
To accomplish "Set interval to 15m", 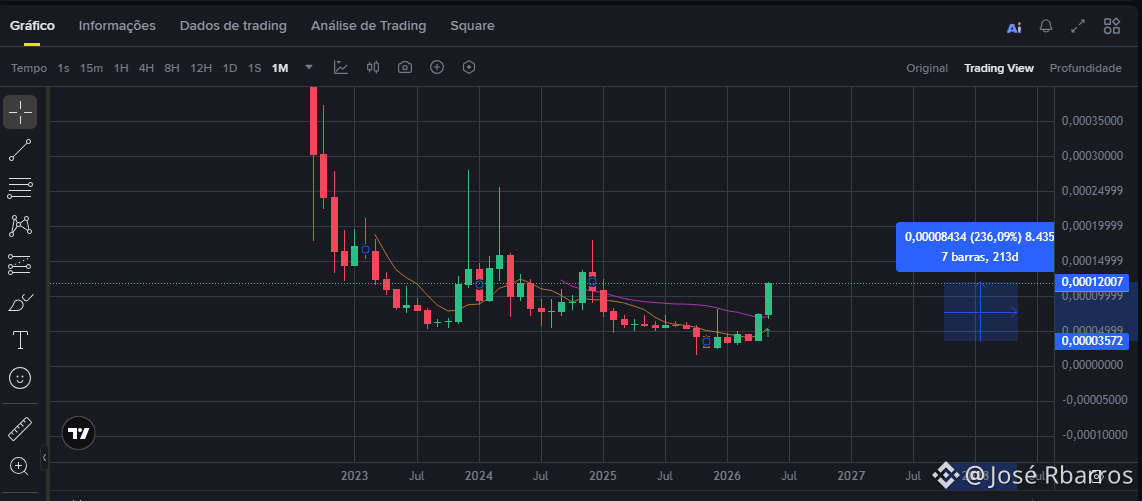I will coord(91,68).
